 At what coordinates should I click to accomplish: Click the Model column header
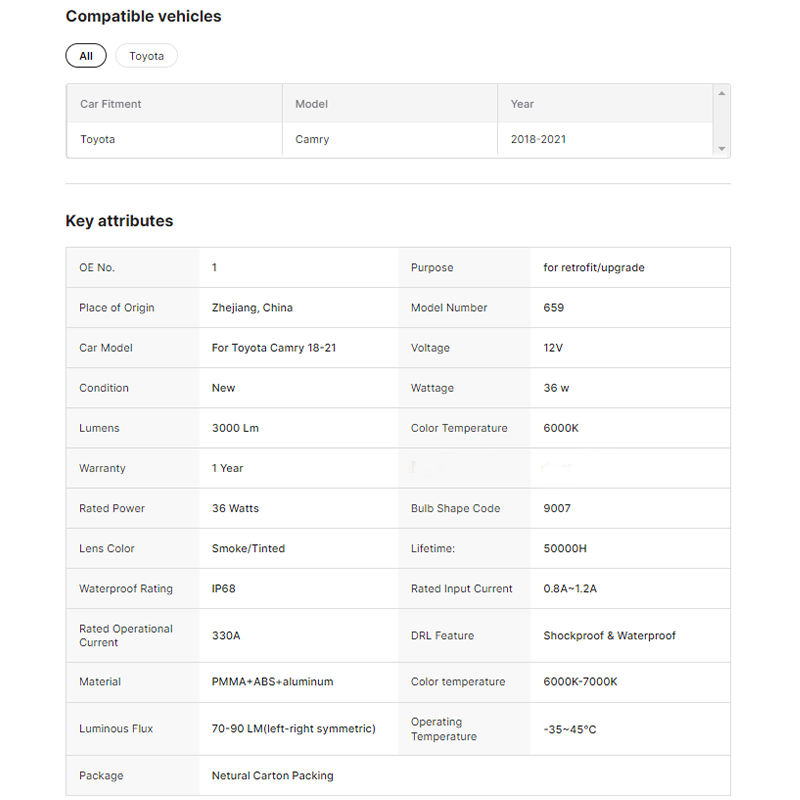(311, 104)
